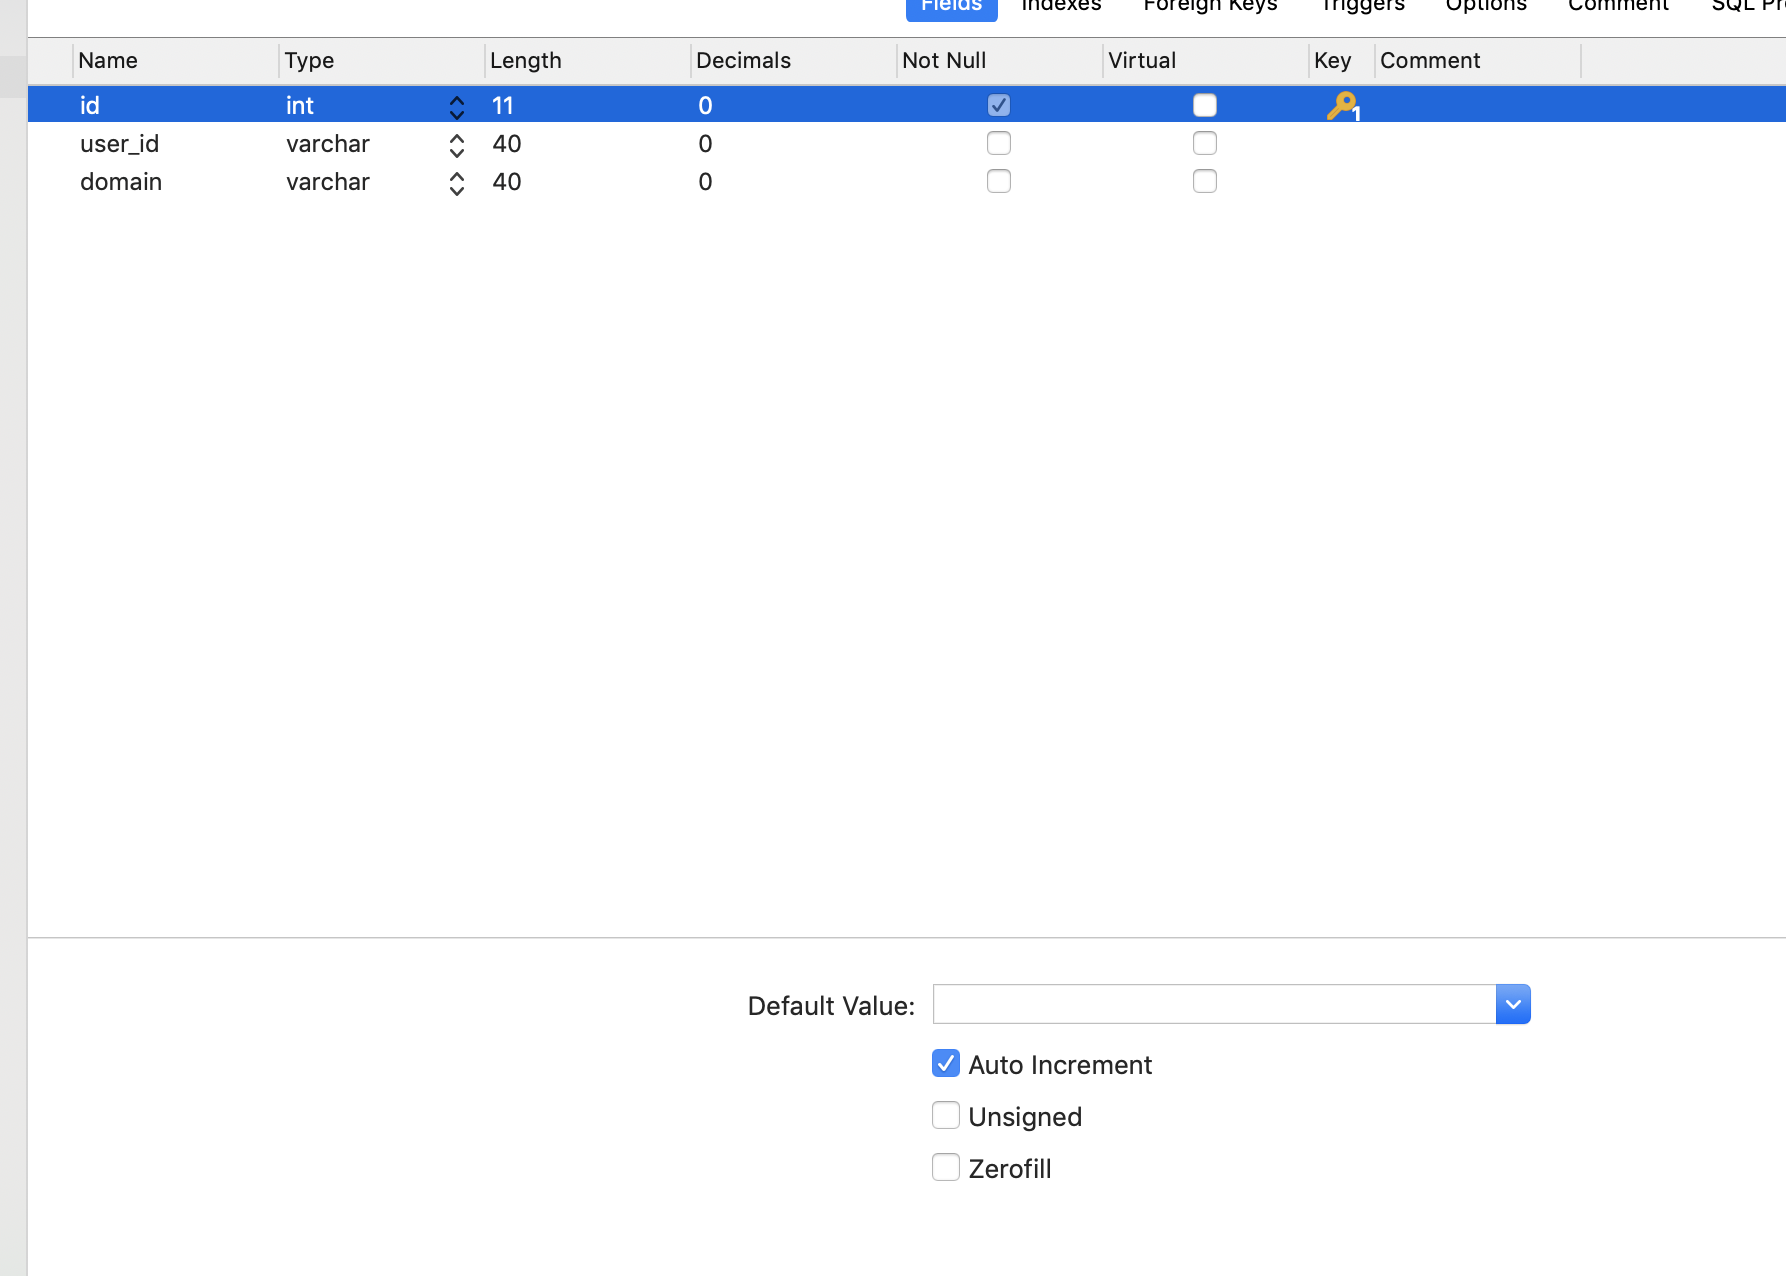The image size is (1786, 1276).
Task: Click the Default Value input field
Action: pos(1214,1004)
